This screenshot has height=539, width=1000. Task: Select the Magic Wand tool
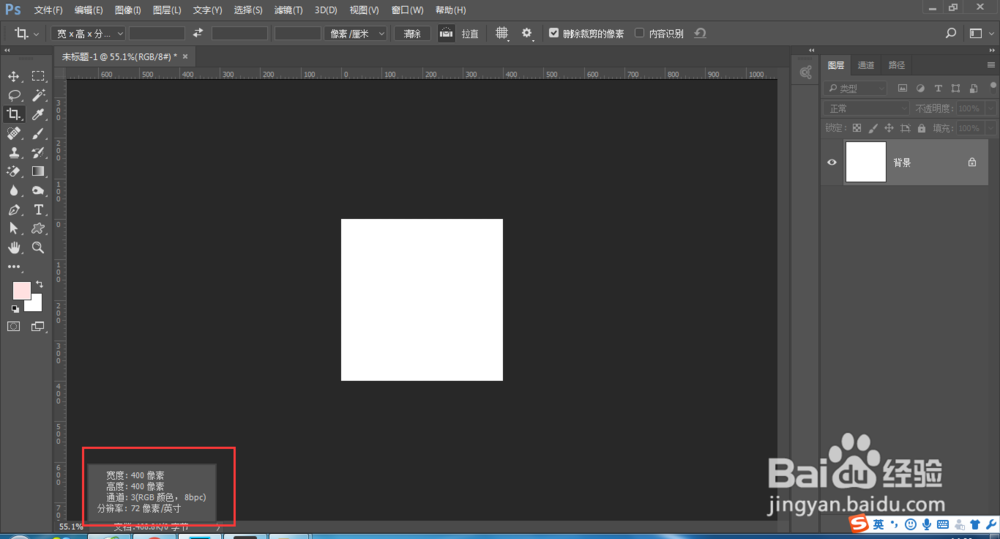38,96
